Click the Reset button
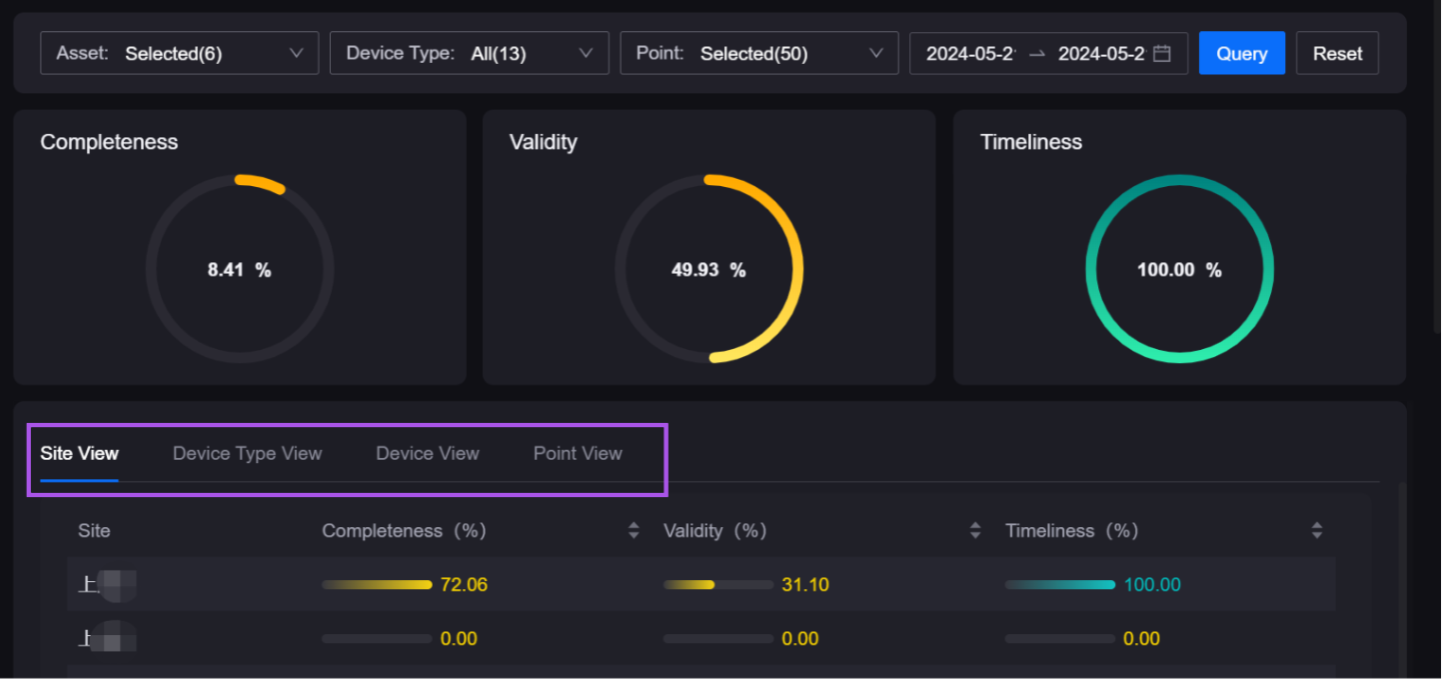Viewport: 1443px width, 679px height. 1337,54
